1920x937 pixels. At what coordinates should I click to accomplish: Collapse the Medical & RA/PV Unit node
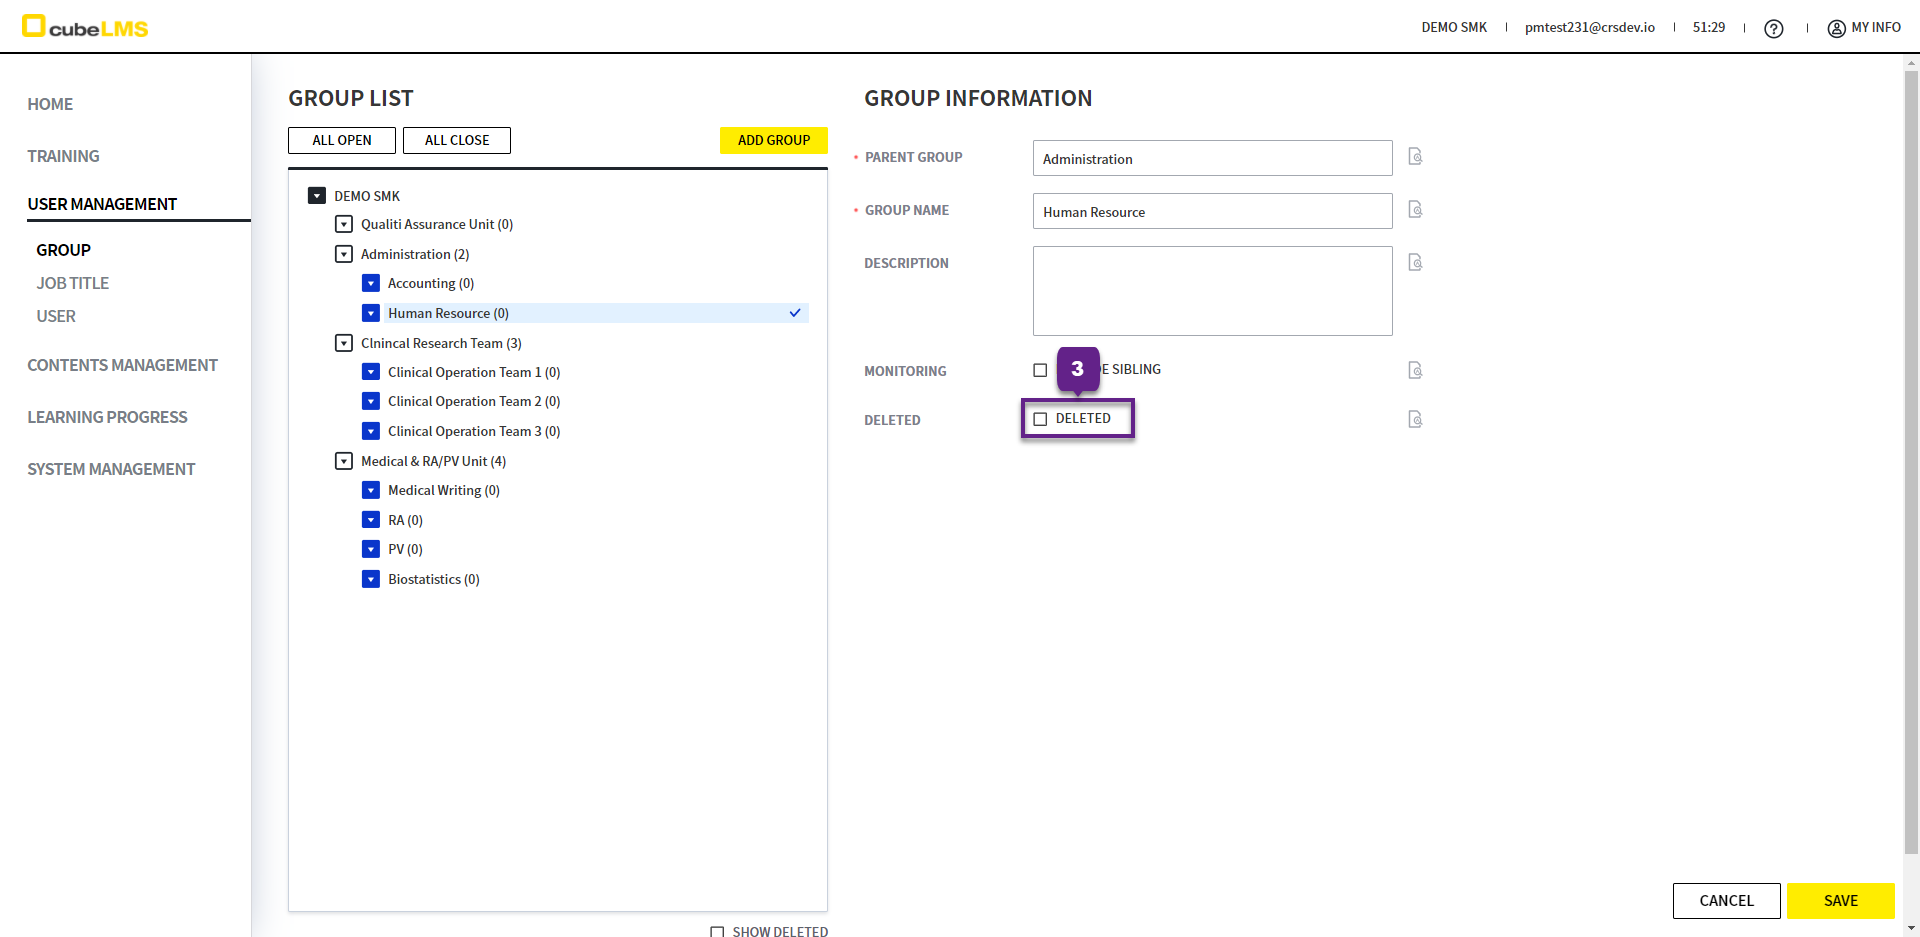click(x=344, y=461)
